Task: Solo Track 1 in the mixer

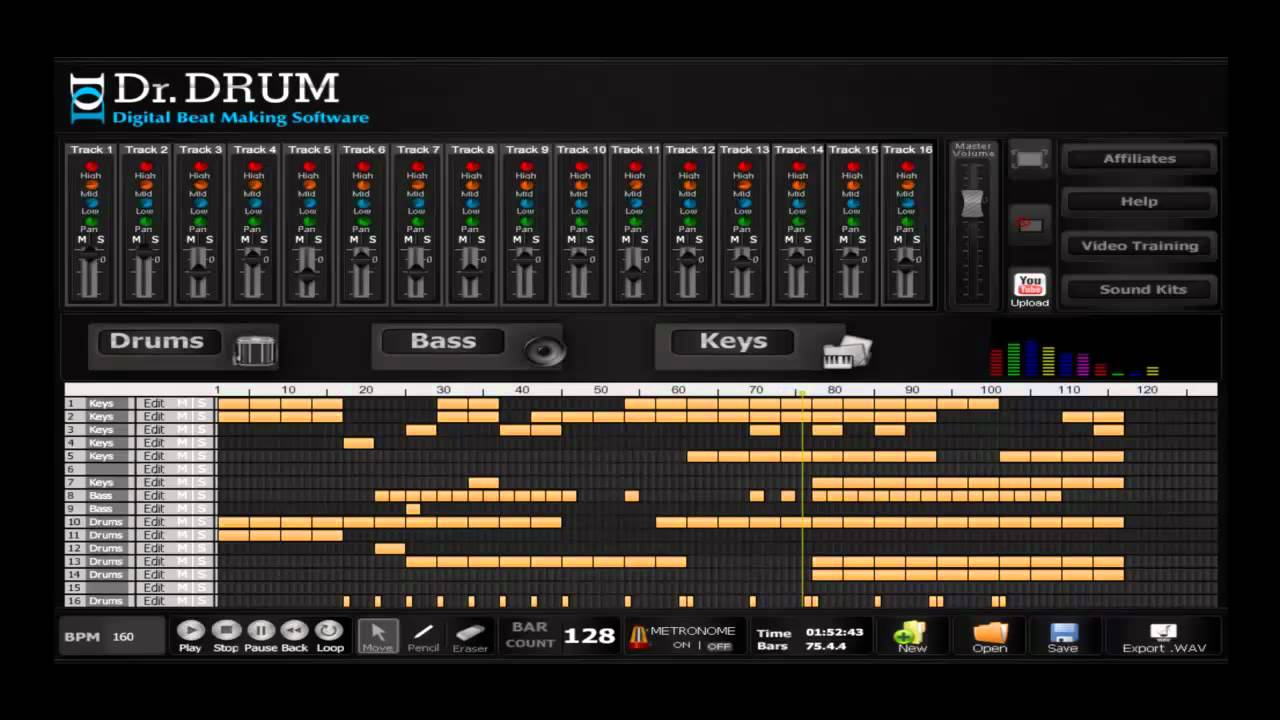Action: [100, 240]
